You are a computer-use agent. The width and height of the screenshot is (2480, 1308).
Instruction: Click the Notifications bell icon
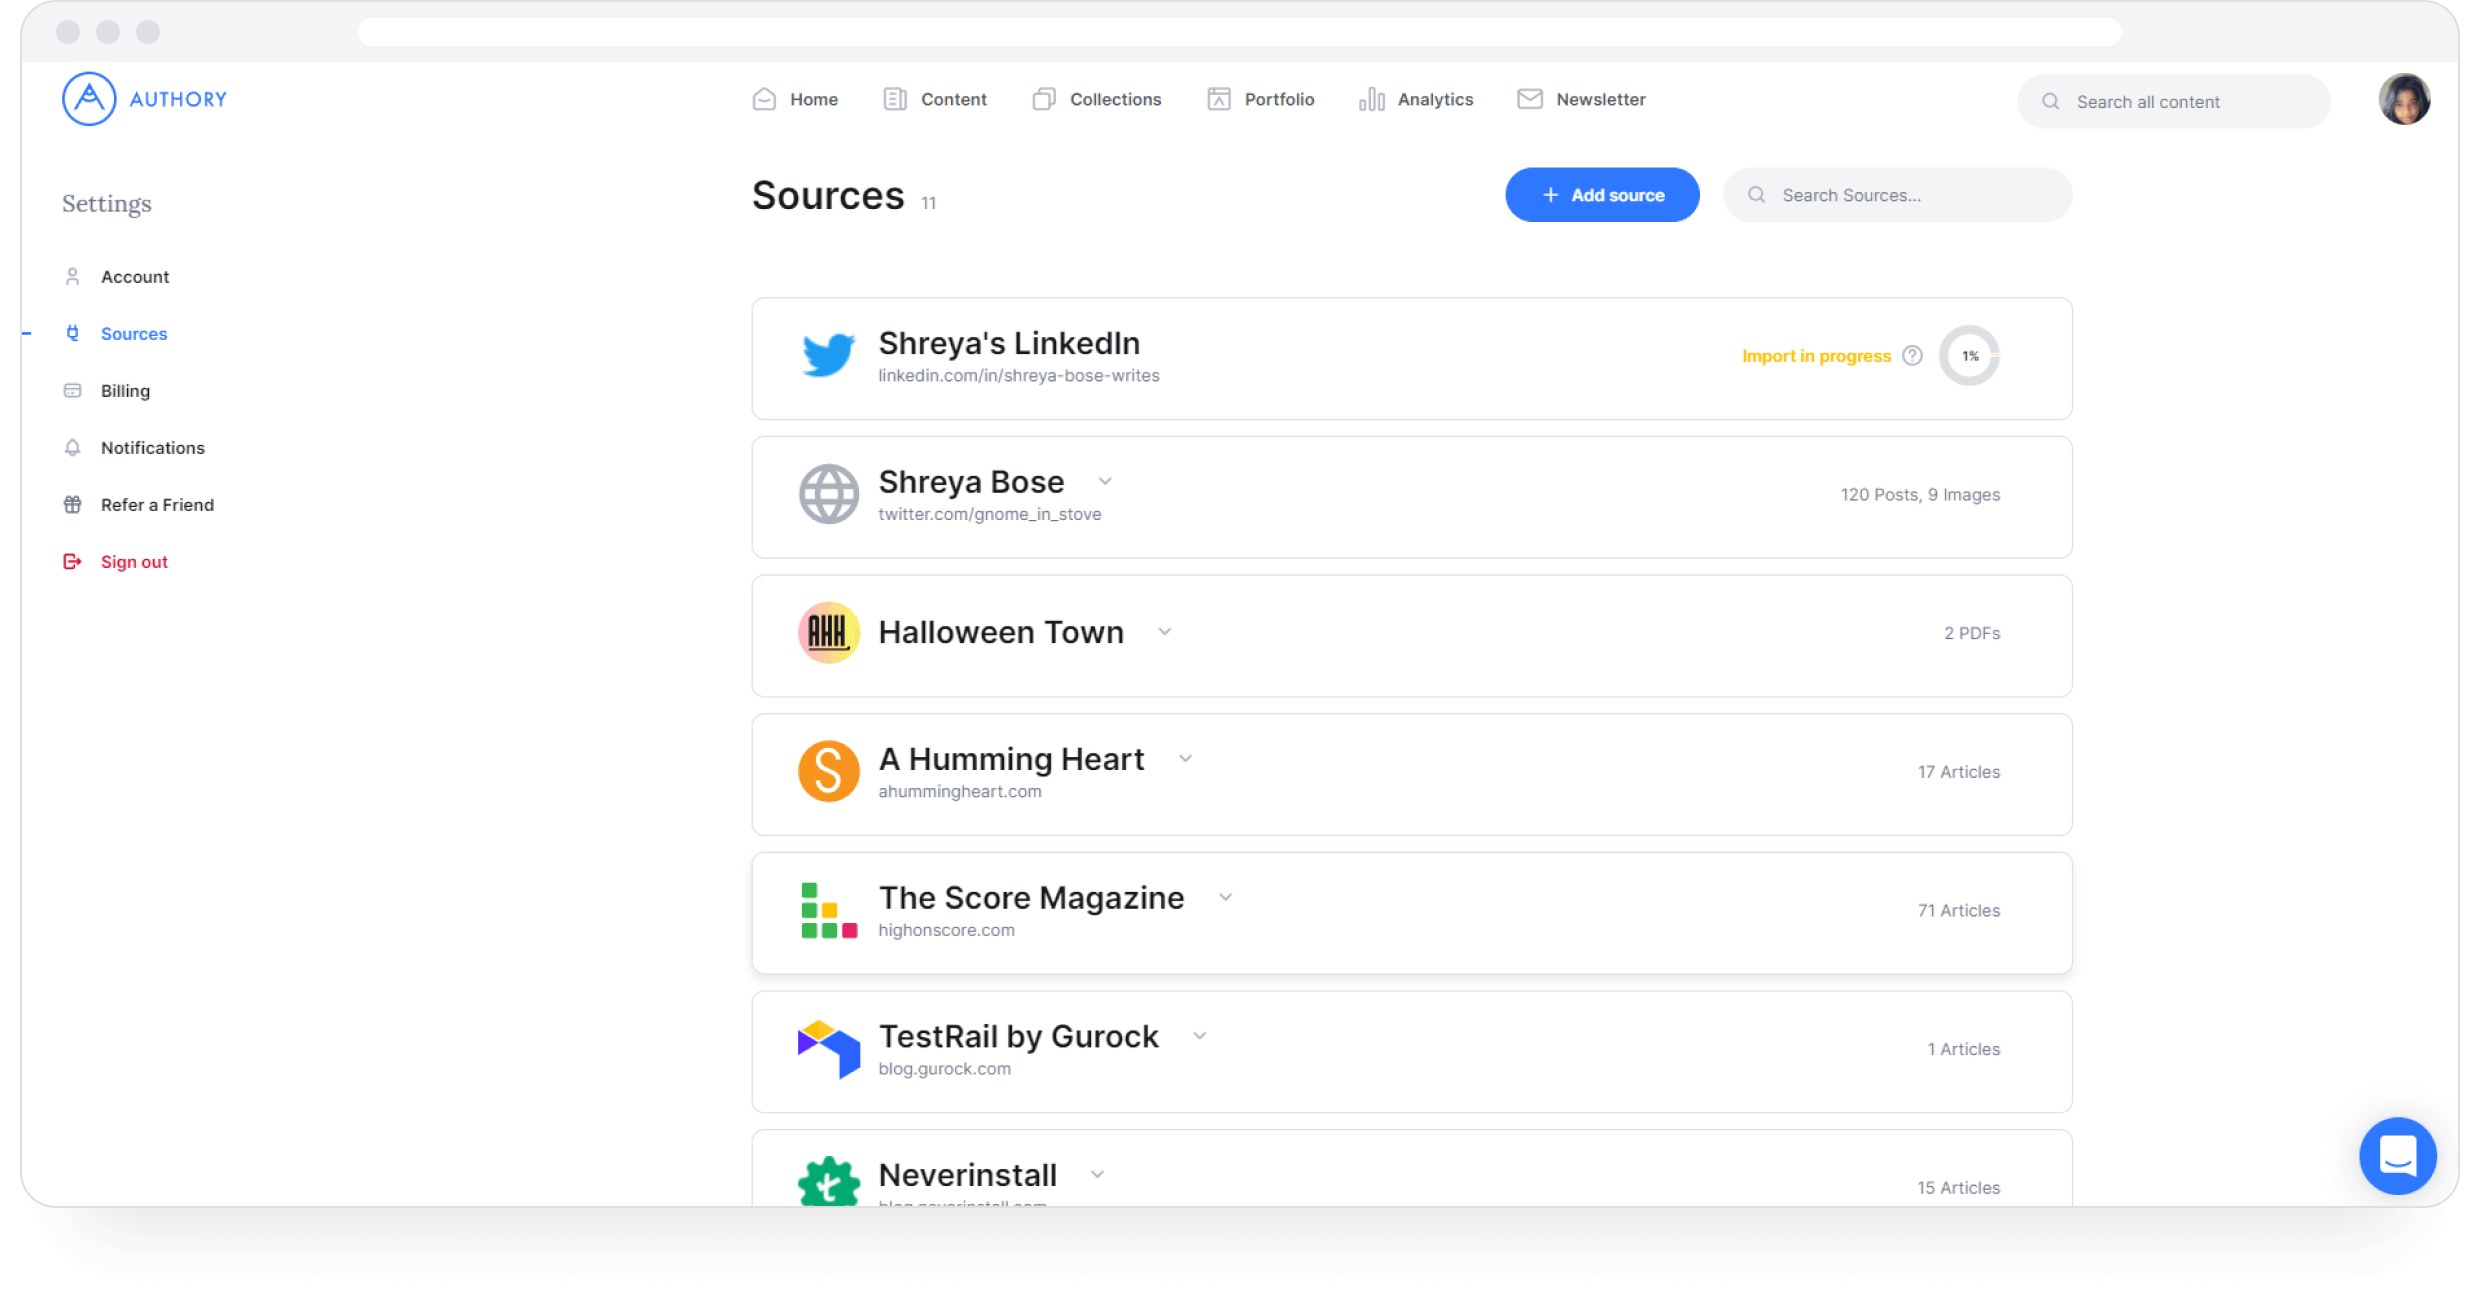click(72, 448)
